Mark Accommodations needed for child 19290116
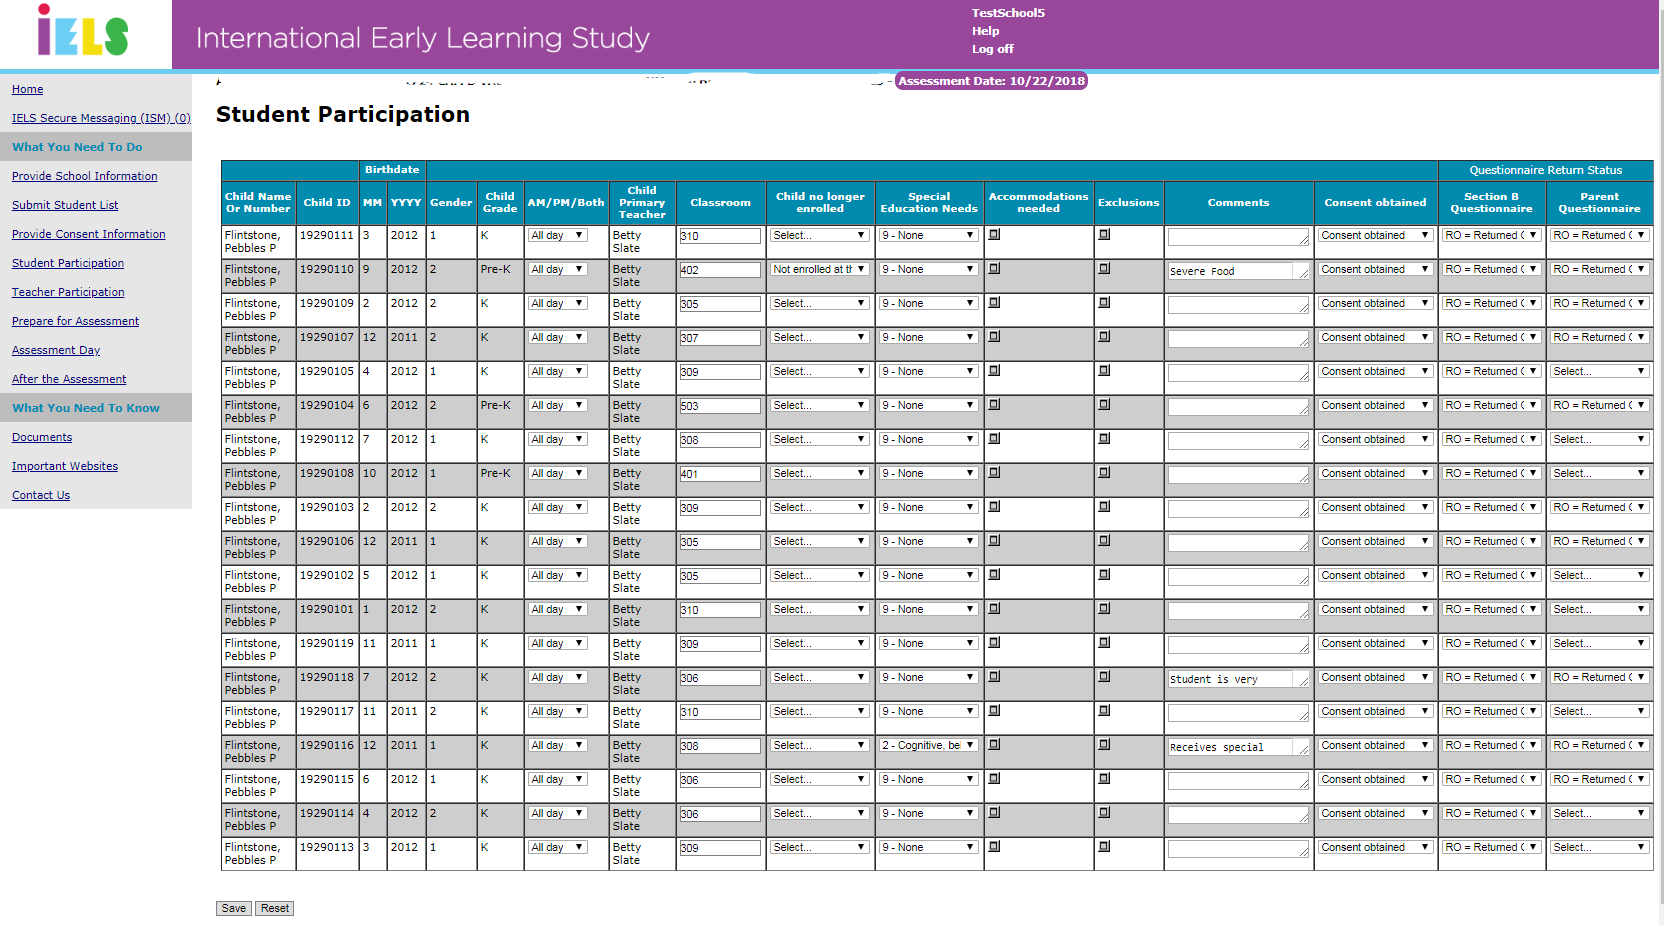1664x938 pixels. tap(994, 745)
